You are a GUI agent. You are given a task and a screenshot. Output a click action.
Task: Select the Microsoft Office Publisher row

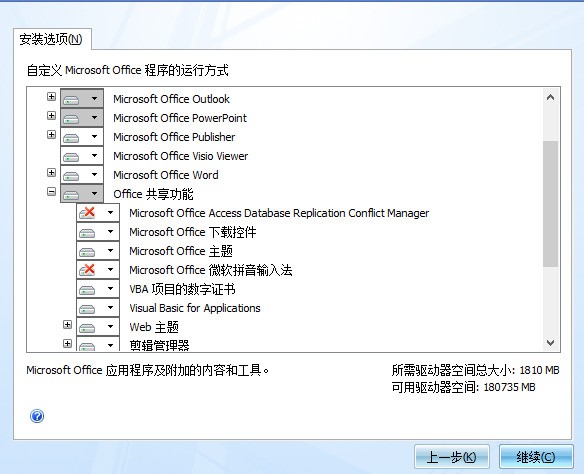(x=174, y=137)
